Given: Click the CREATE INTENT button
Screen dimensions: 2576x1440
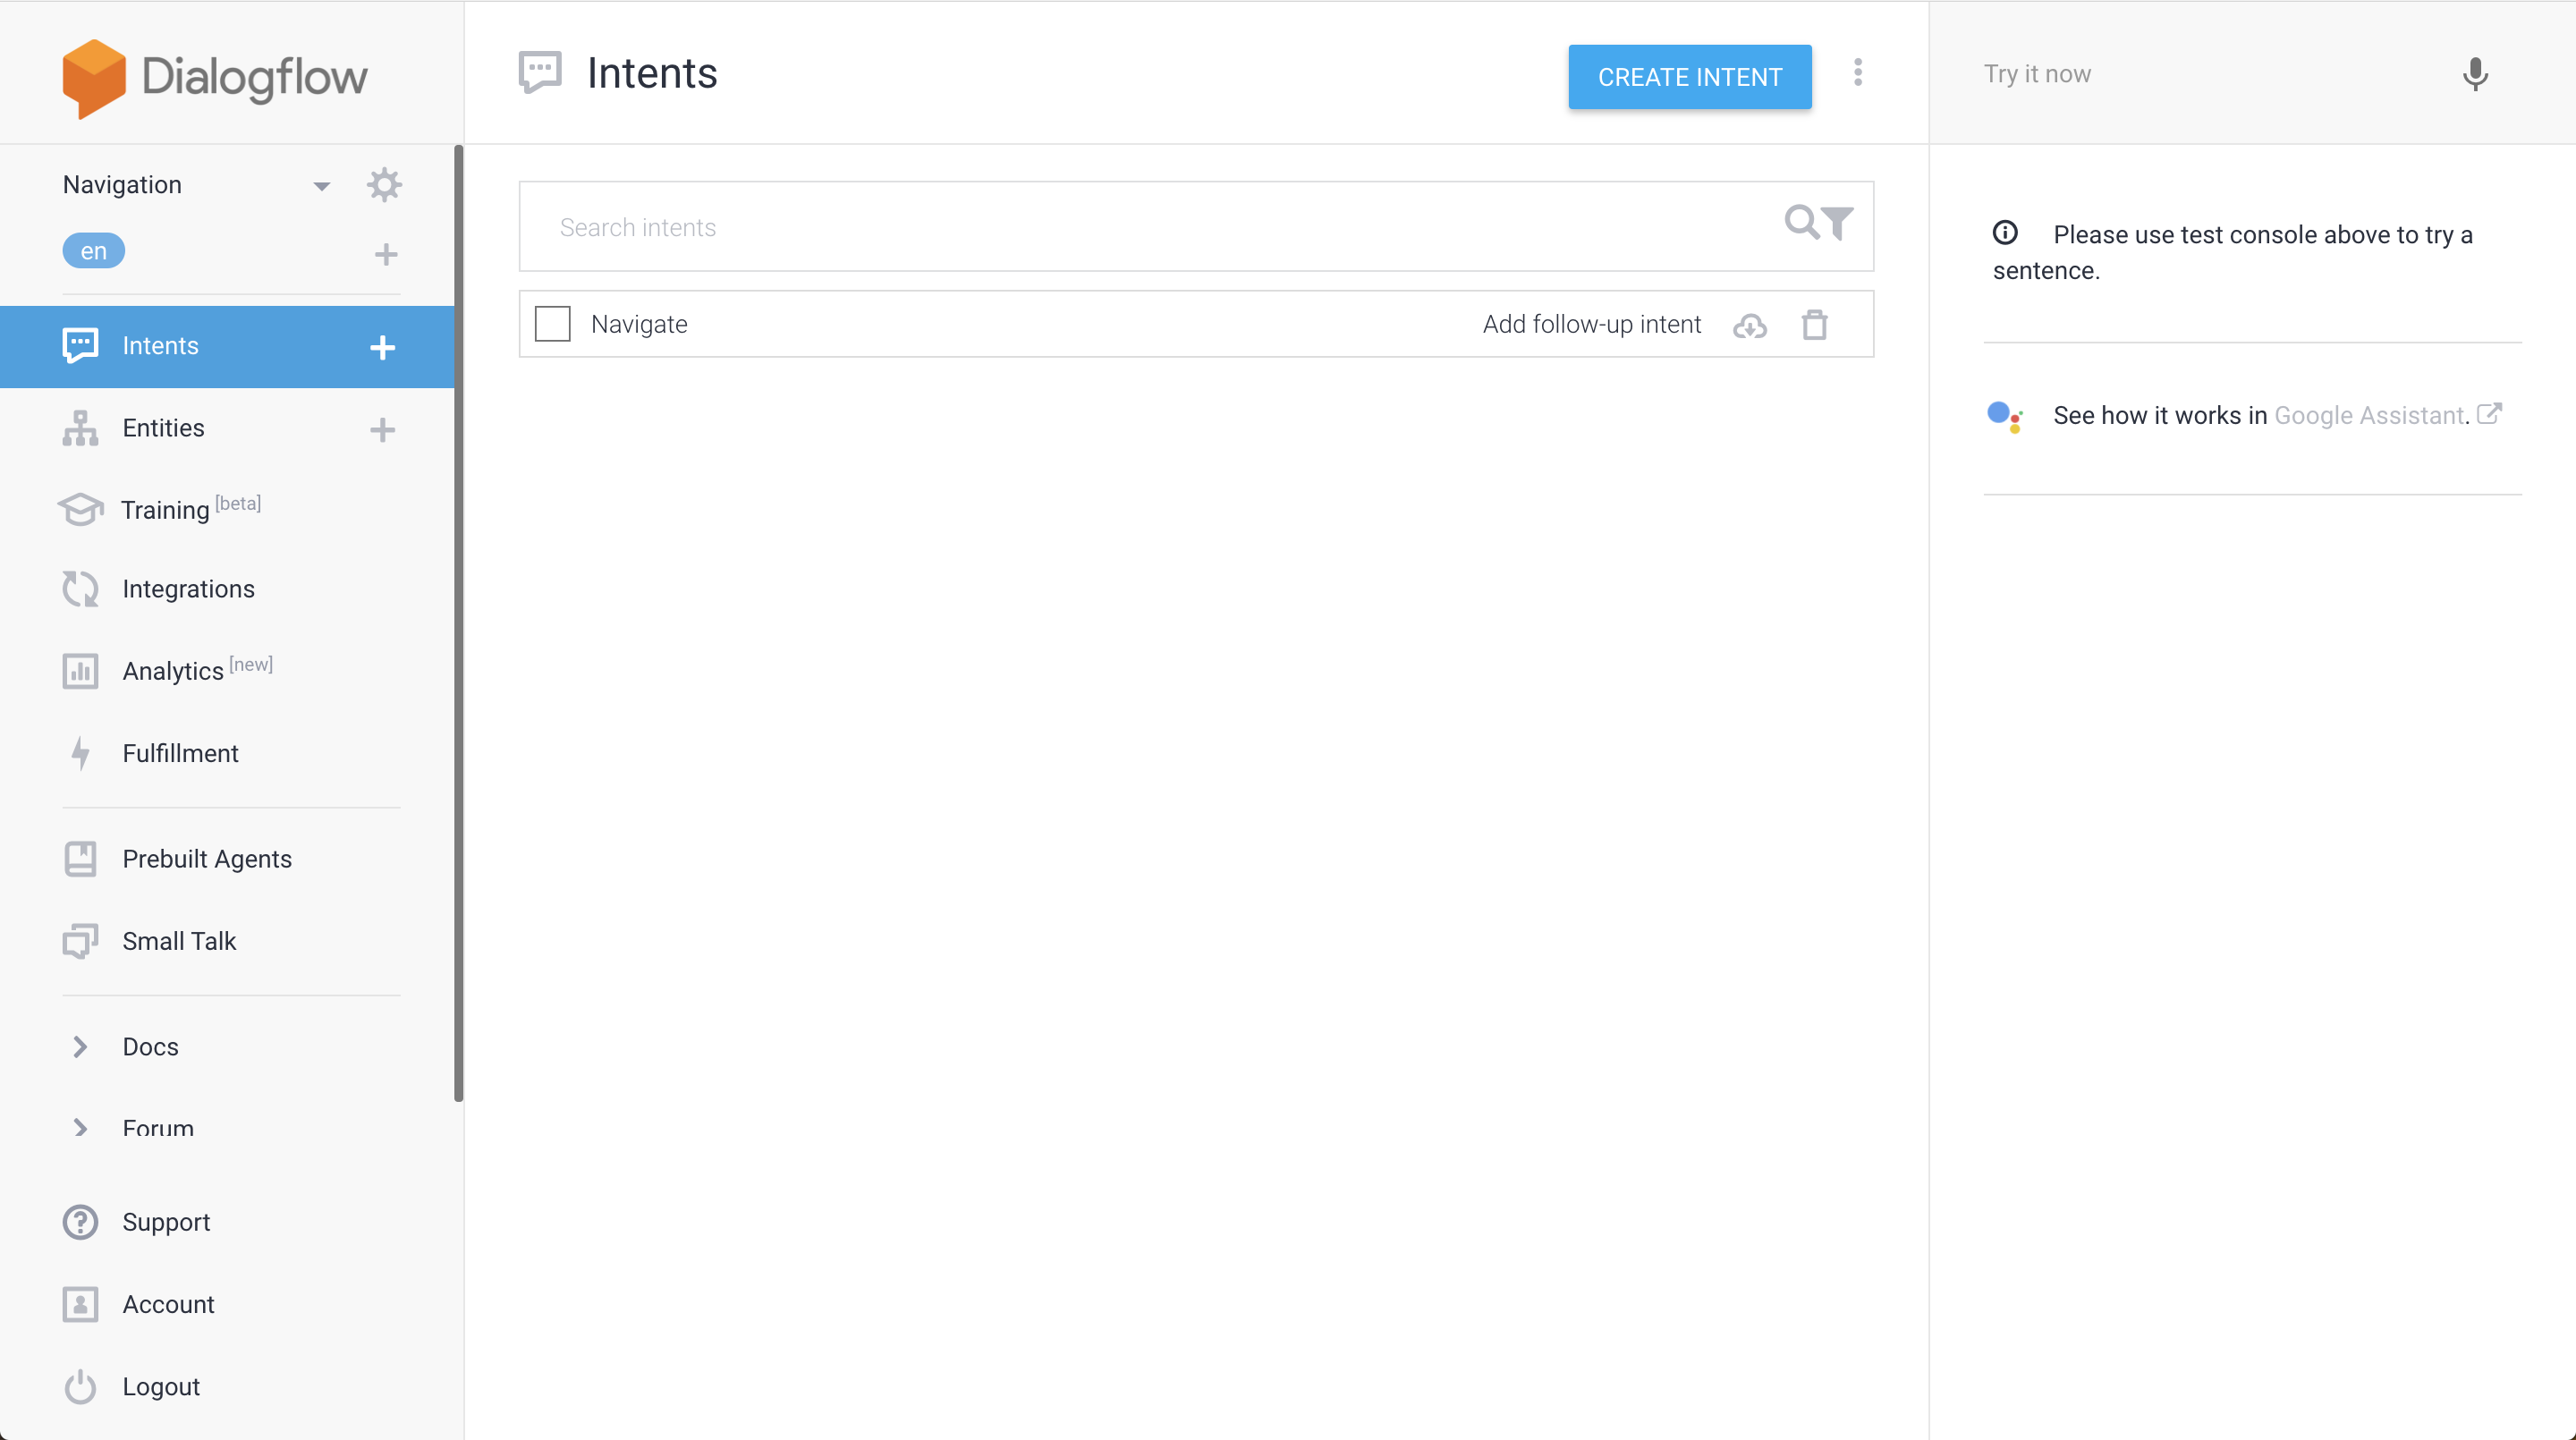Looking at the screenshot, I should 1689,77.
